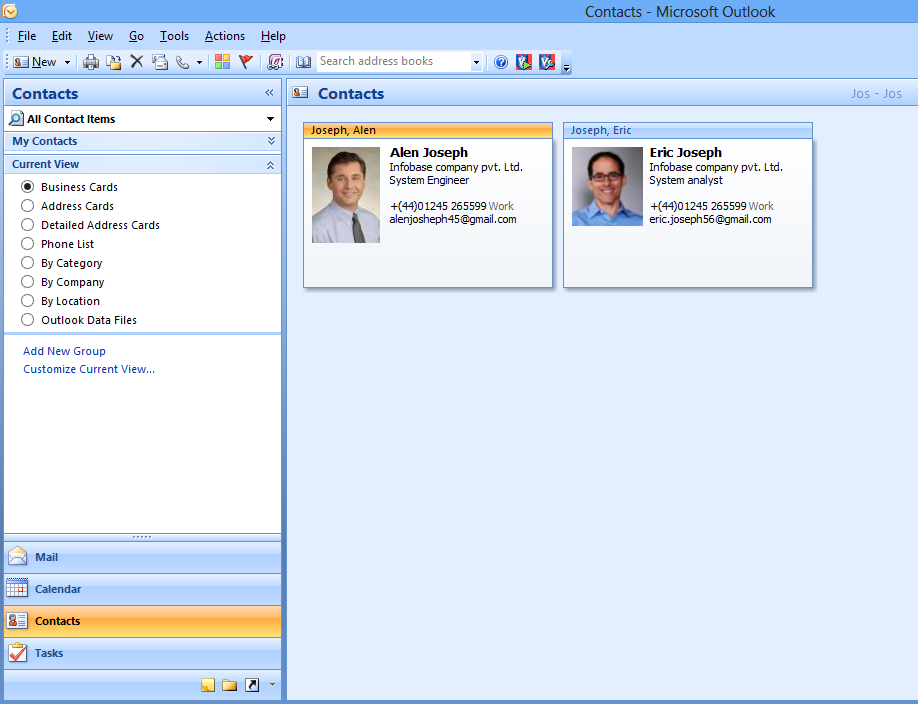
Task: Select the Joseph, Eric card header
Action: tap(688, 130)
